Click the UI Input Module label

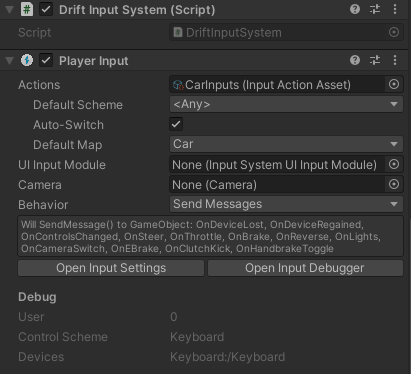pyautogui.click(x=62, y=165)
